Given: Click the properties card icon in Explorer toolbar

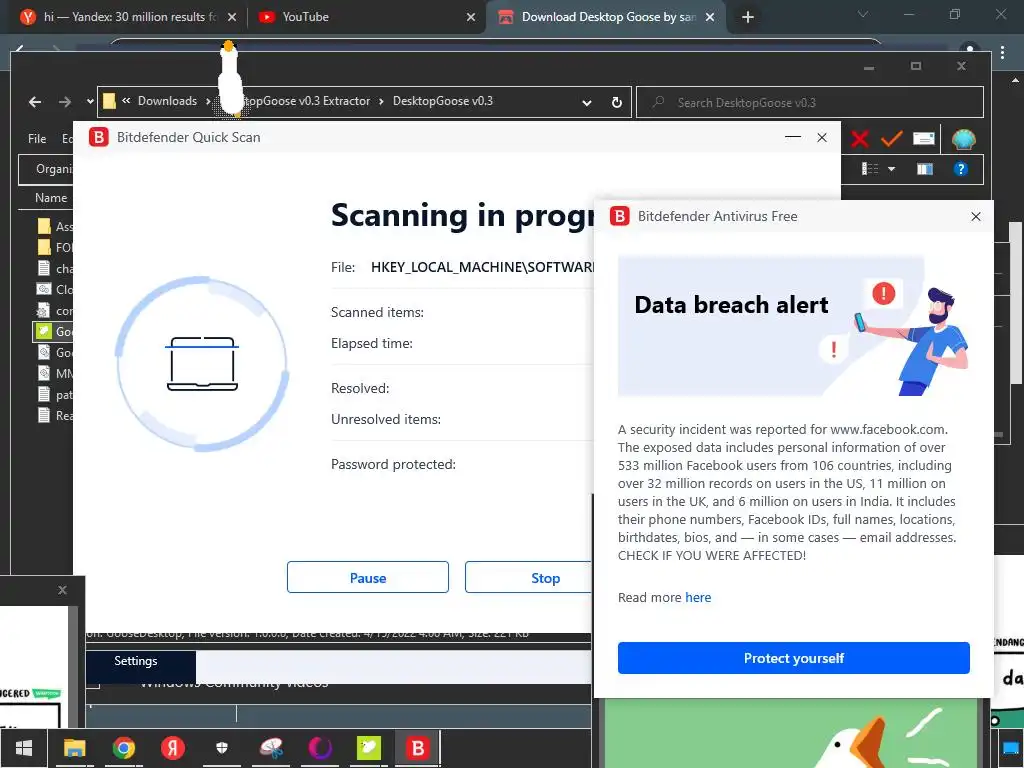Looking at the screenshot, I should coord(923,138).
